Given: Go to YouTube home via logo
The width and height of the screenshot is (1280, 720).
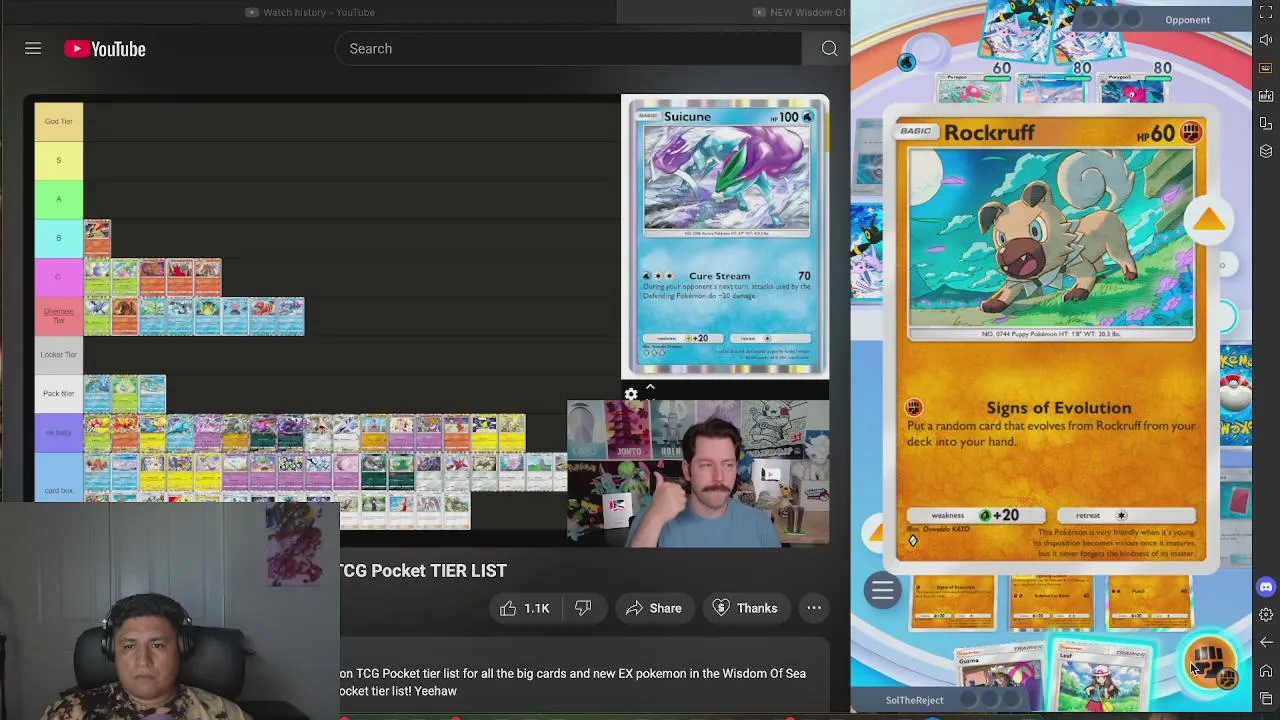Looking at the screenshot, I should [105, 48].
